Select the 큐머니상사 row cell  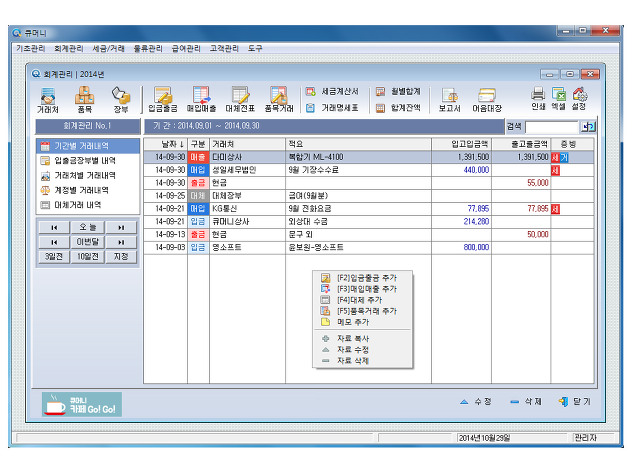pos(248,221)
